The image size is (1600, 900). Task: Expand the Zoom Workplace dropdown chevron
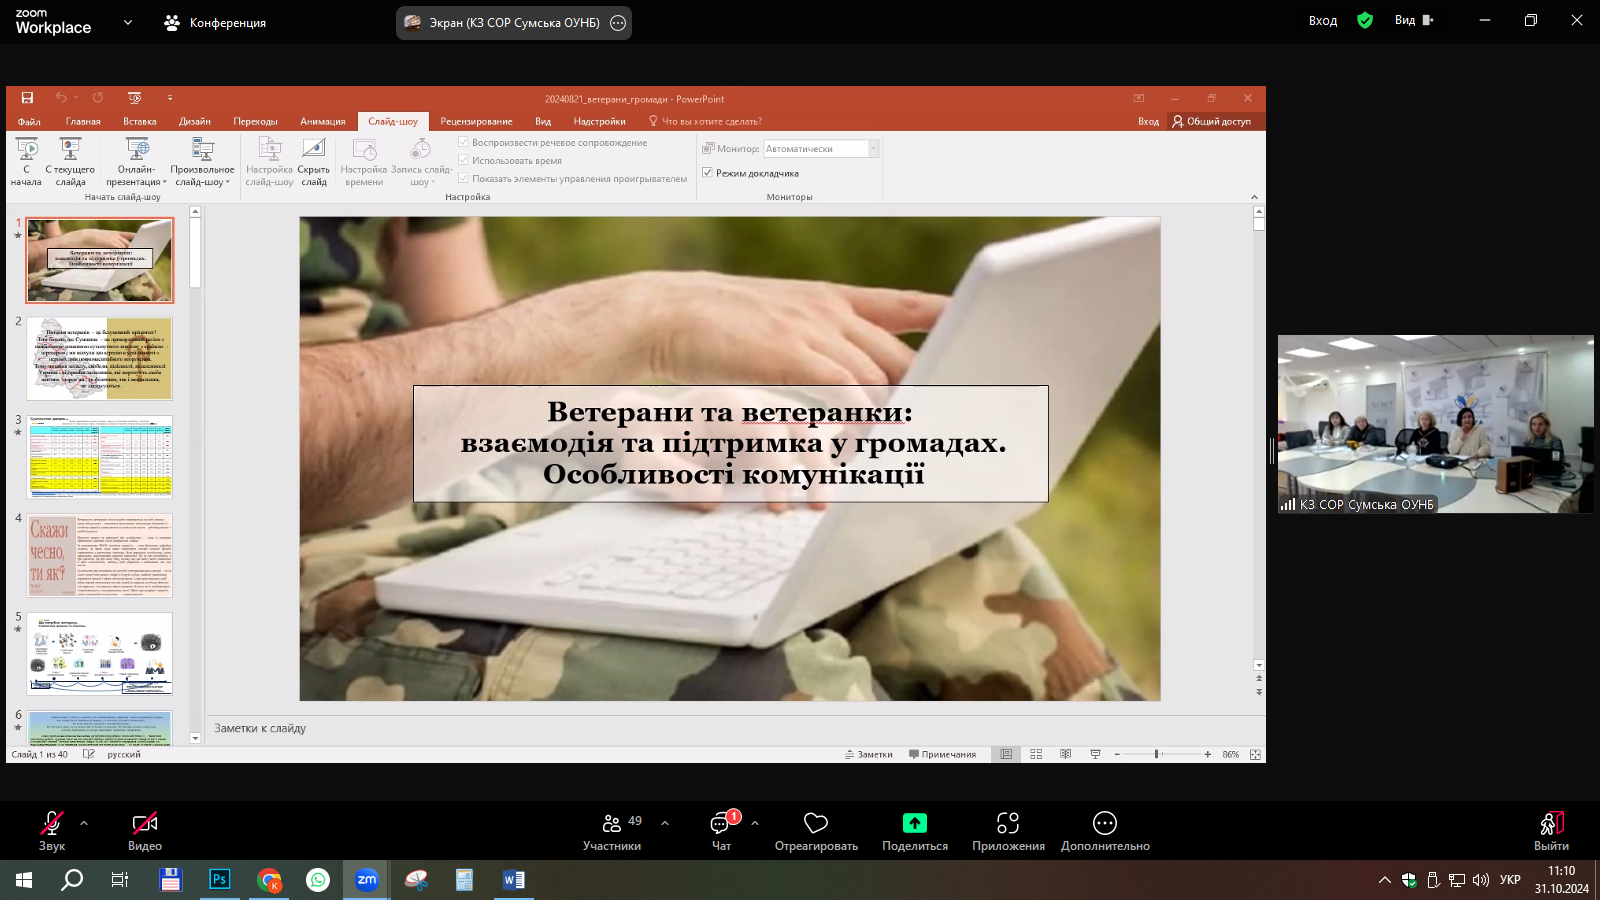128,22
